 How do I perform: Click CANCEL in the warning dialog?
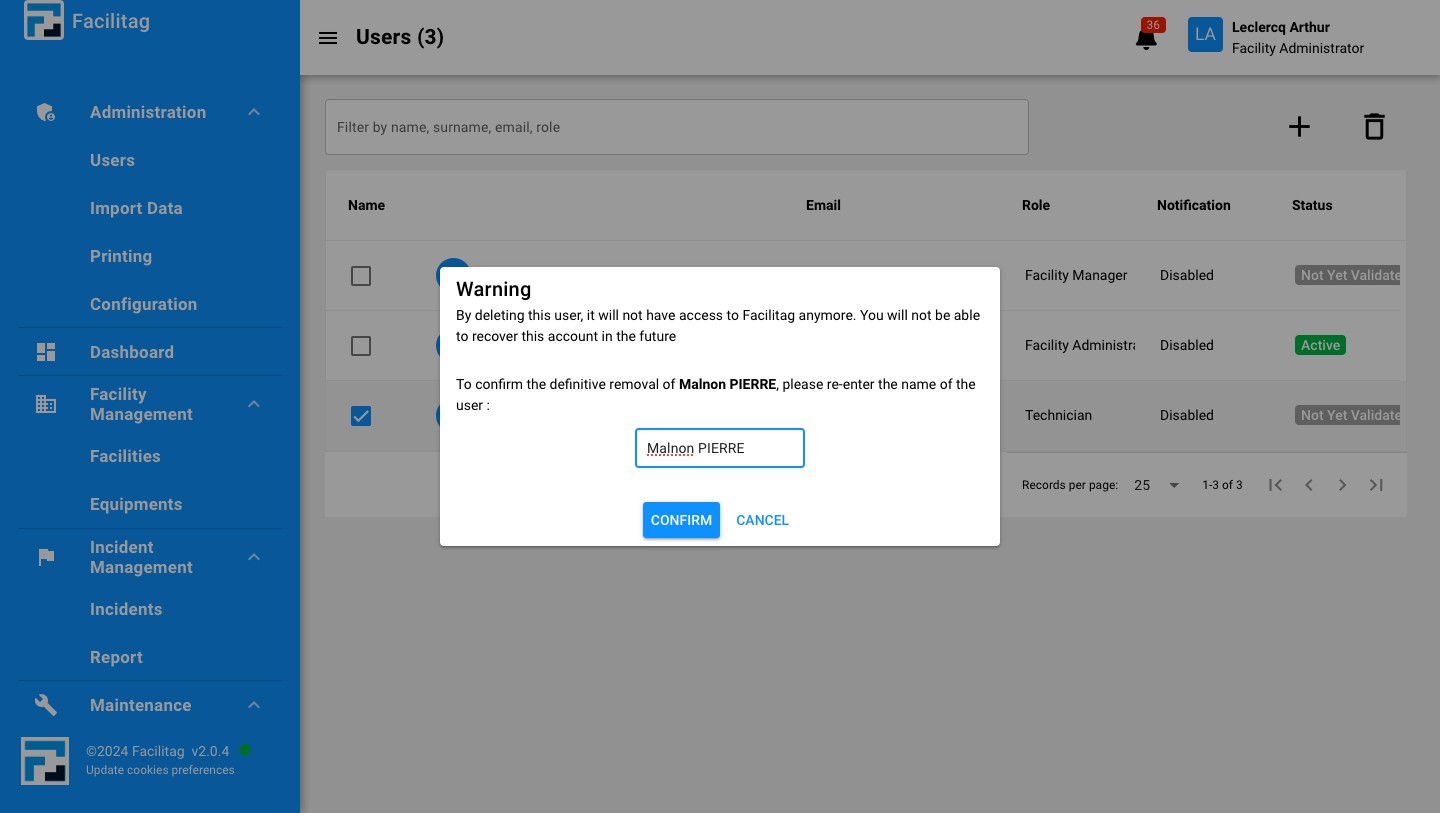[x=762, y=520]
